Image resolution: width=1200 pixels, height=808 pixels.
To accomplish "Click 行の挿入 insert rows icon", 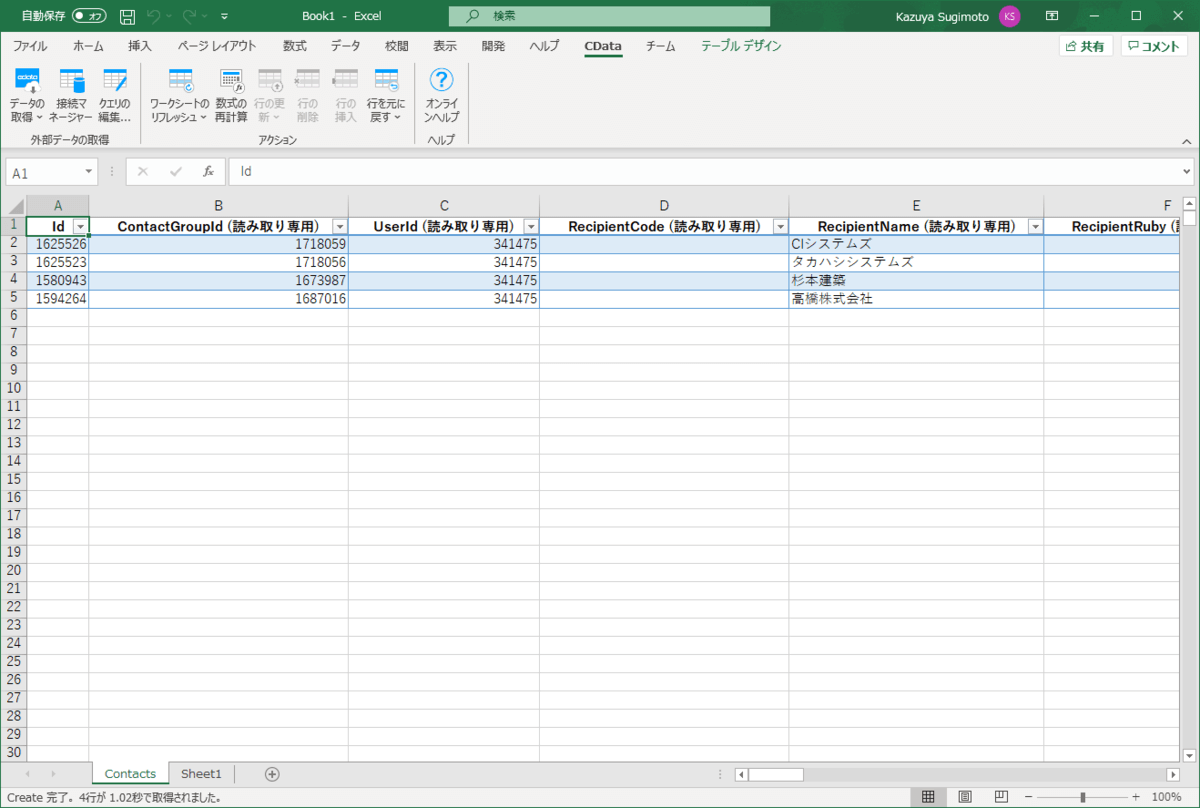I will pos(345,82).
